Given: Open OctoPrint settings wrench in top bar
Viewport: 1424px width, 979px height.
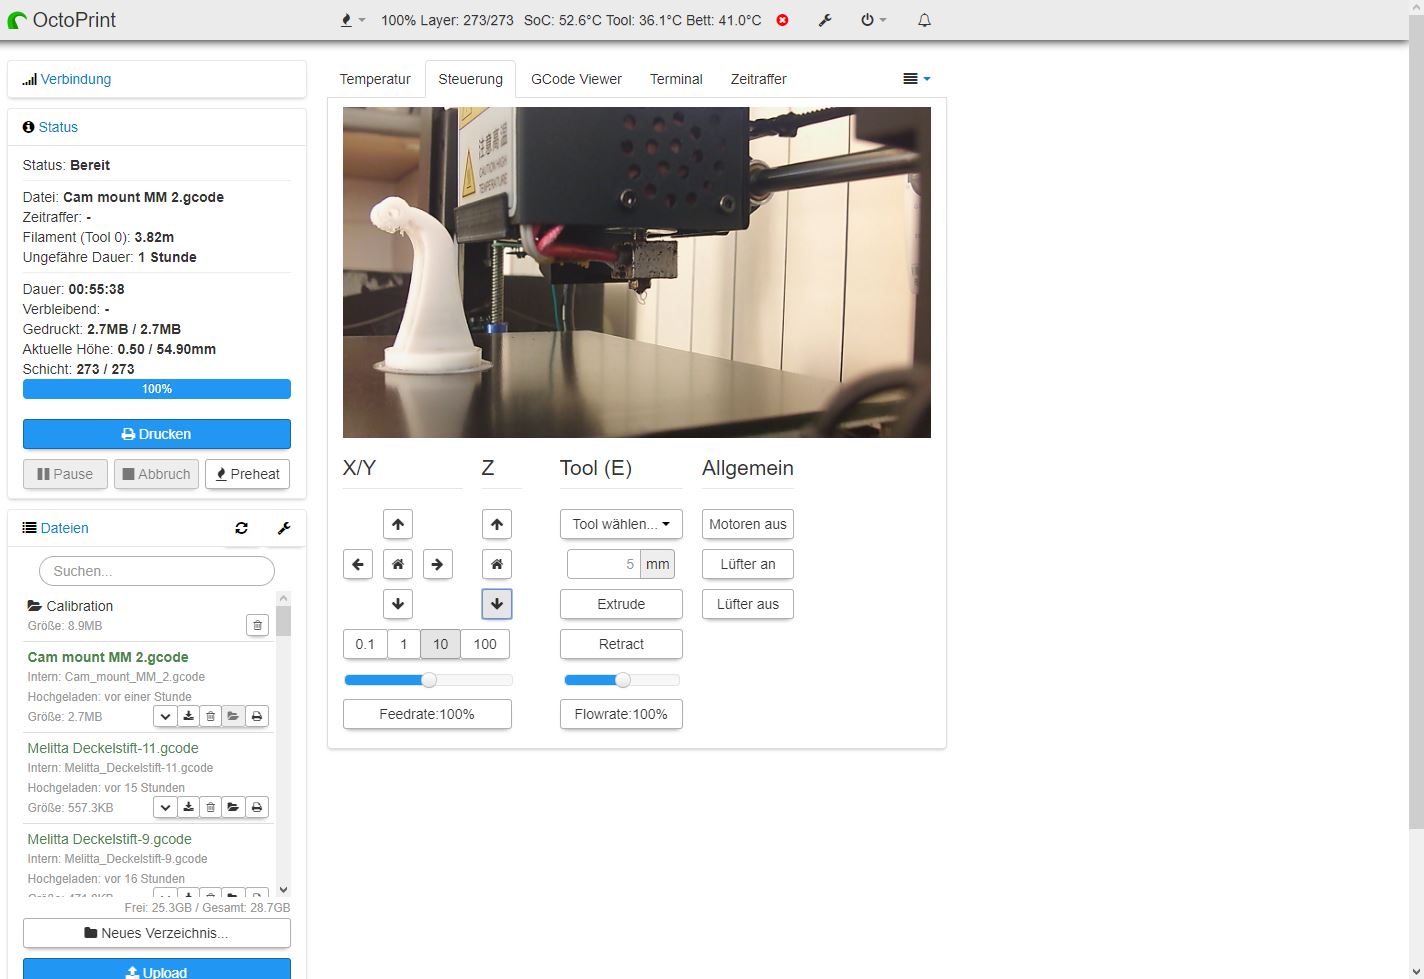Looking at the screenshot, I should pyautogui.click(x=825, y=20).
